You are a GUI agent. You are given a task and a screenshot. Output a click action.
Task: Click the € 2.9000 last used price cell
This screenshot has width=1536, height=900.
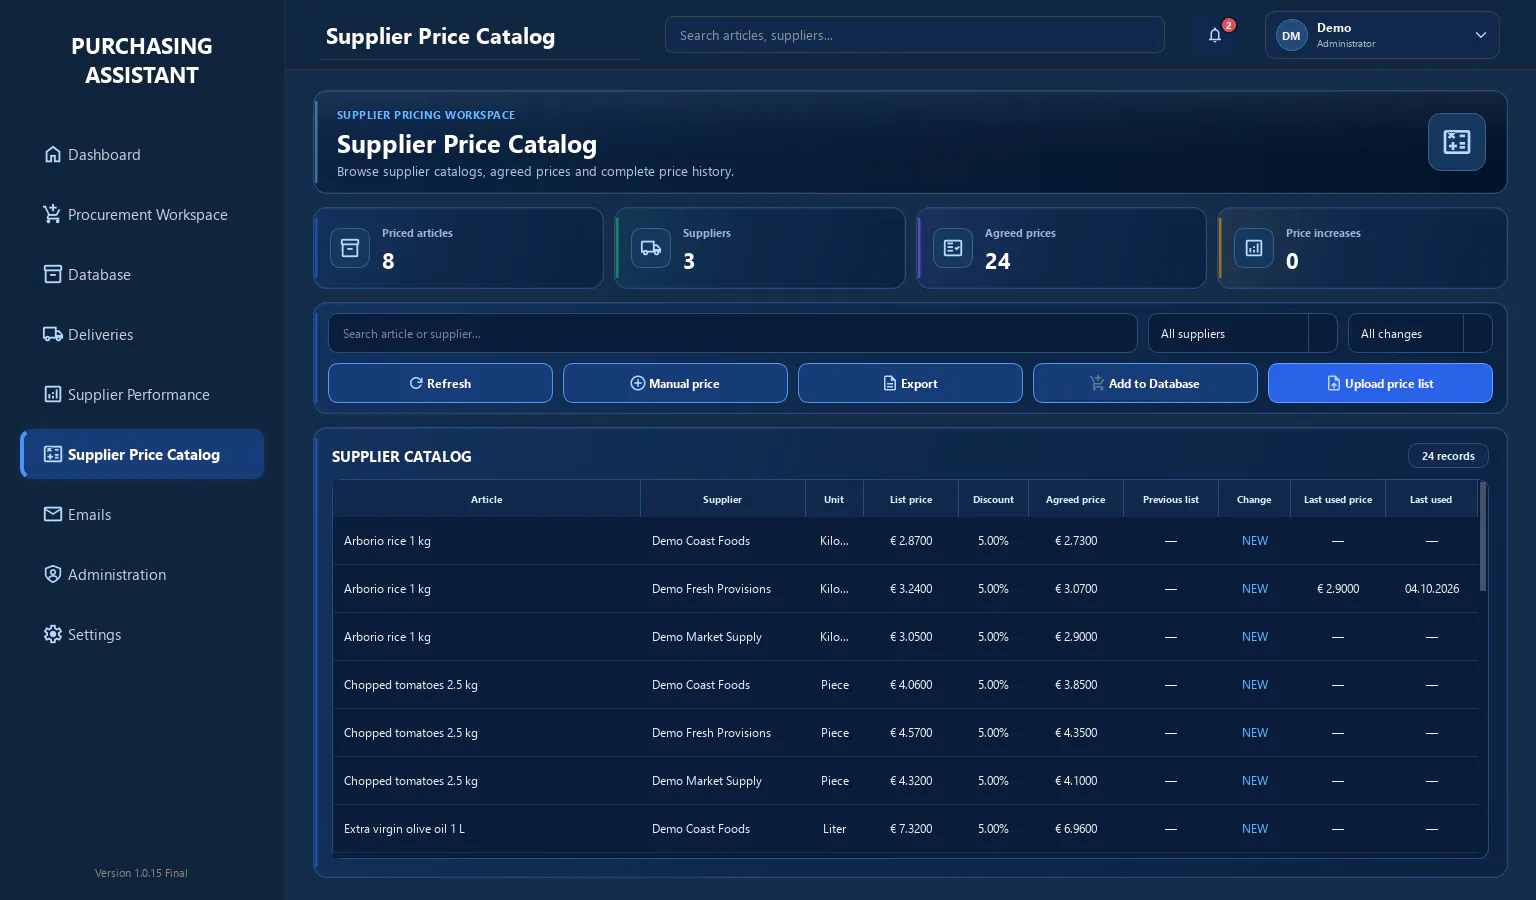tap(1338, 589)
